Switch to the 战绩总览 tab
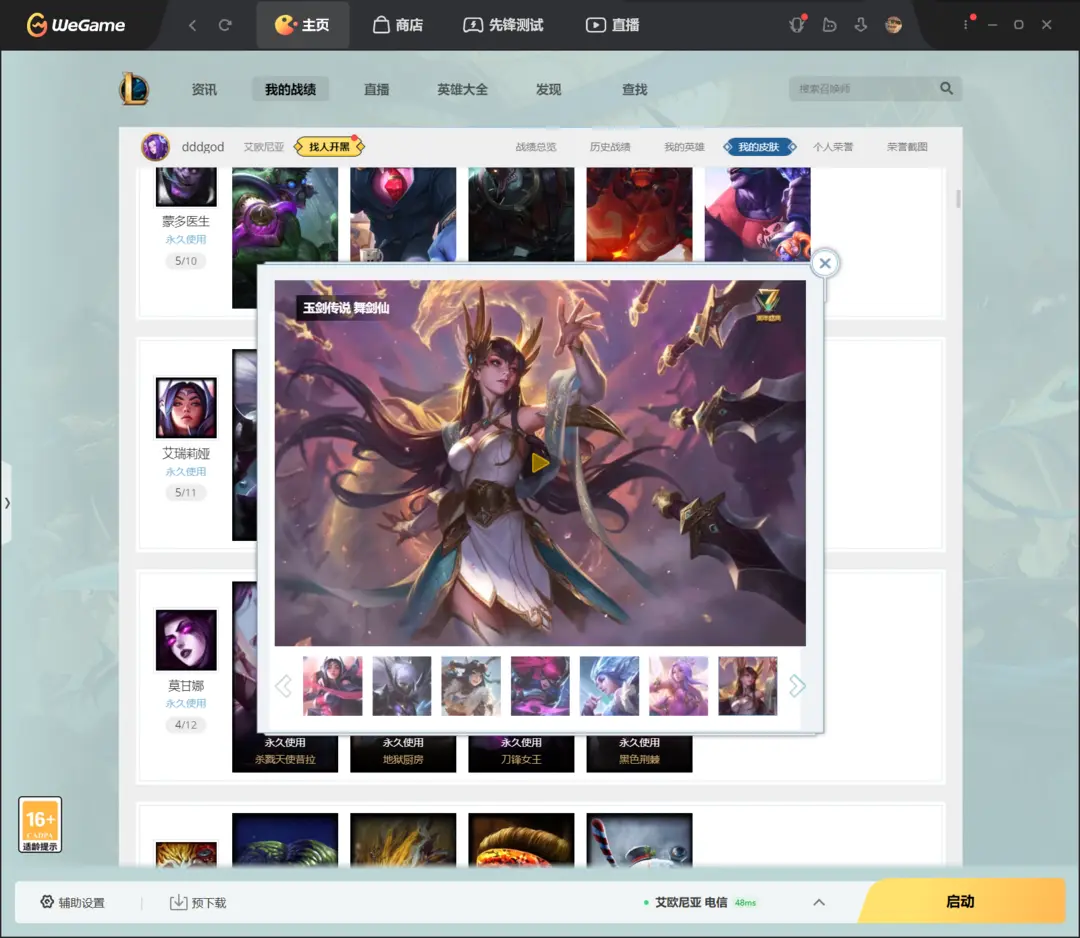Screen dimensions: 1080x938 (x=536, y=147)
